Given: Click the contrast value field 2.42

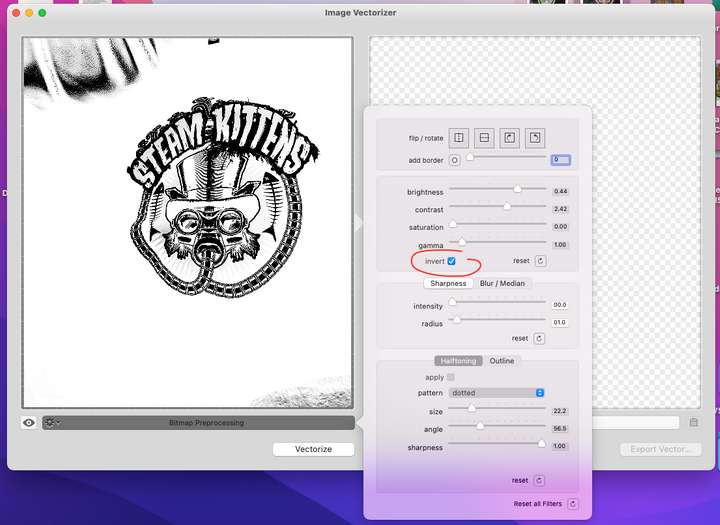Looking at the screenshot, I should point(561,209).
